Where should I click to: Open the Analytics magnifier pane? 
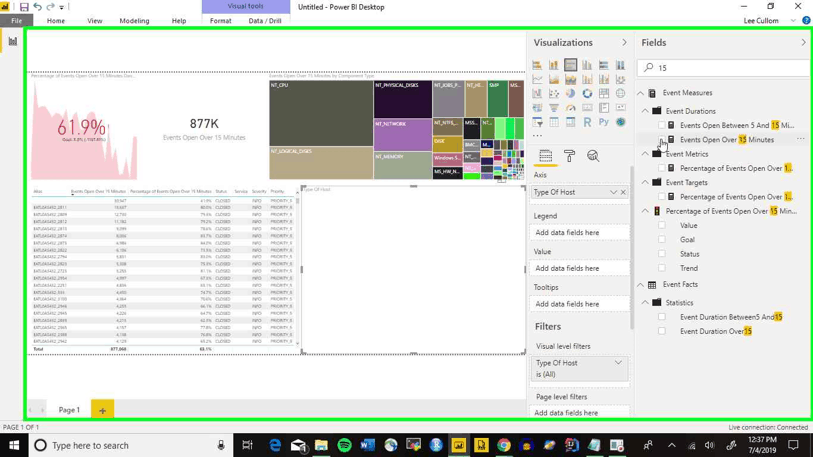coord(593,155)
